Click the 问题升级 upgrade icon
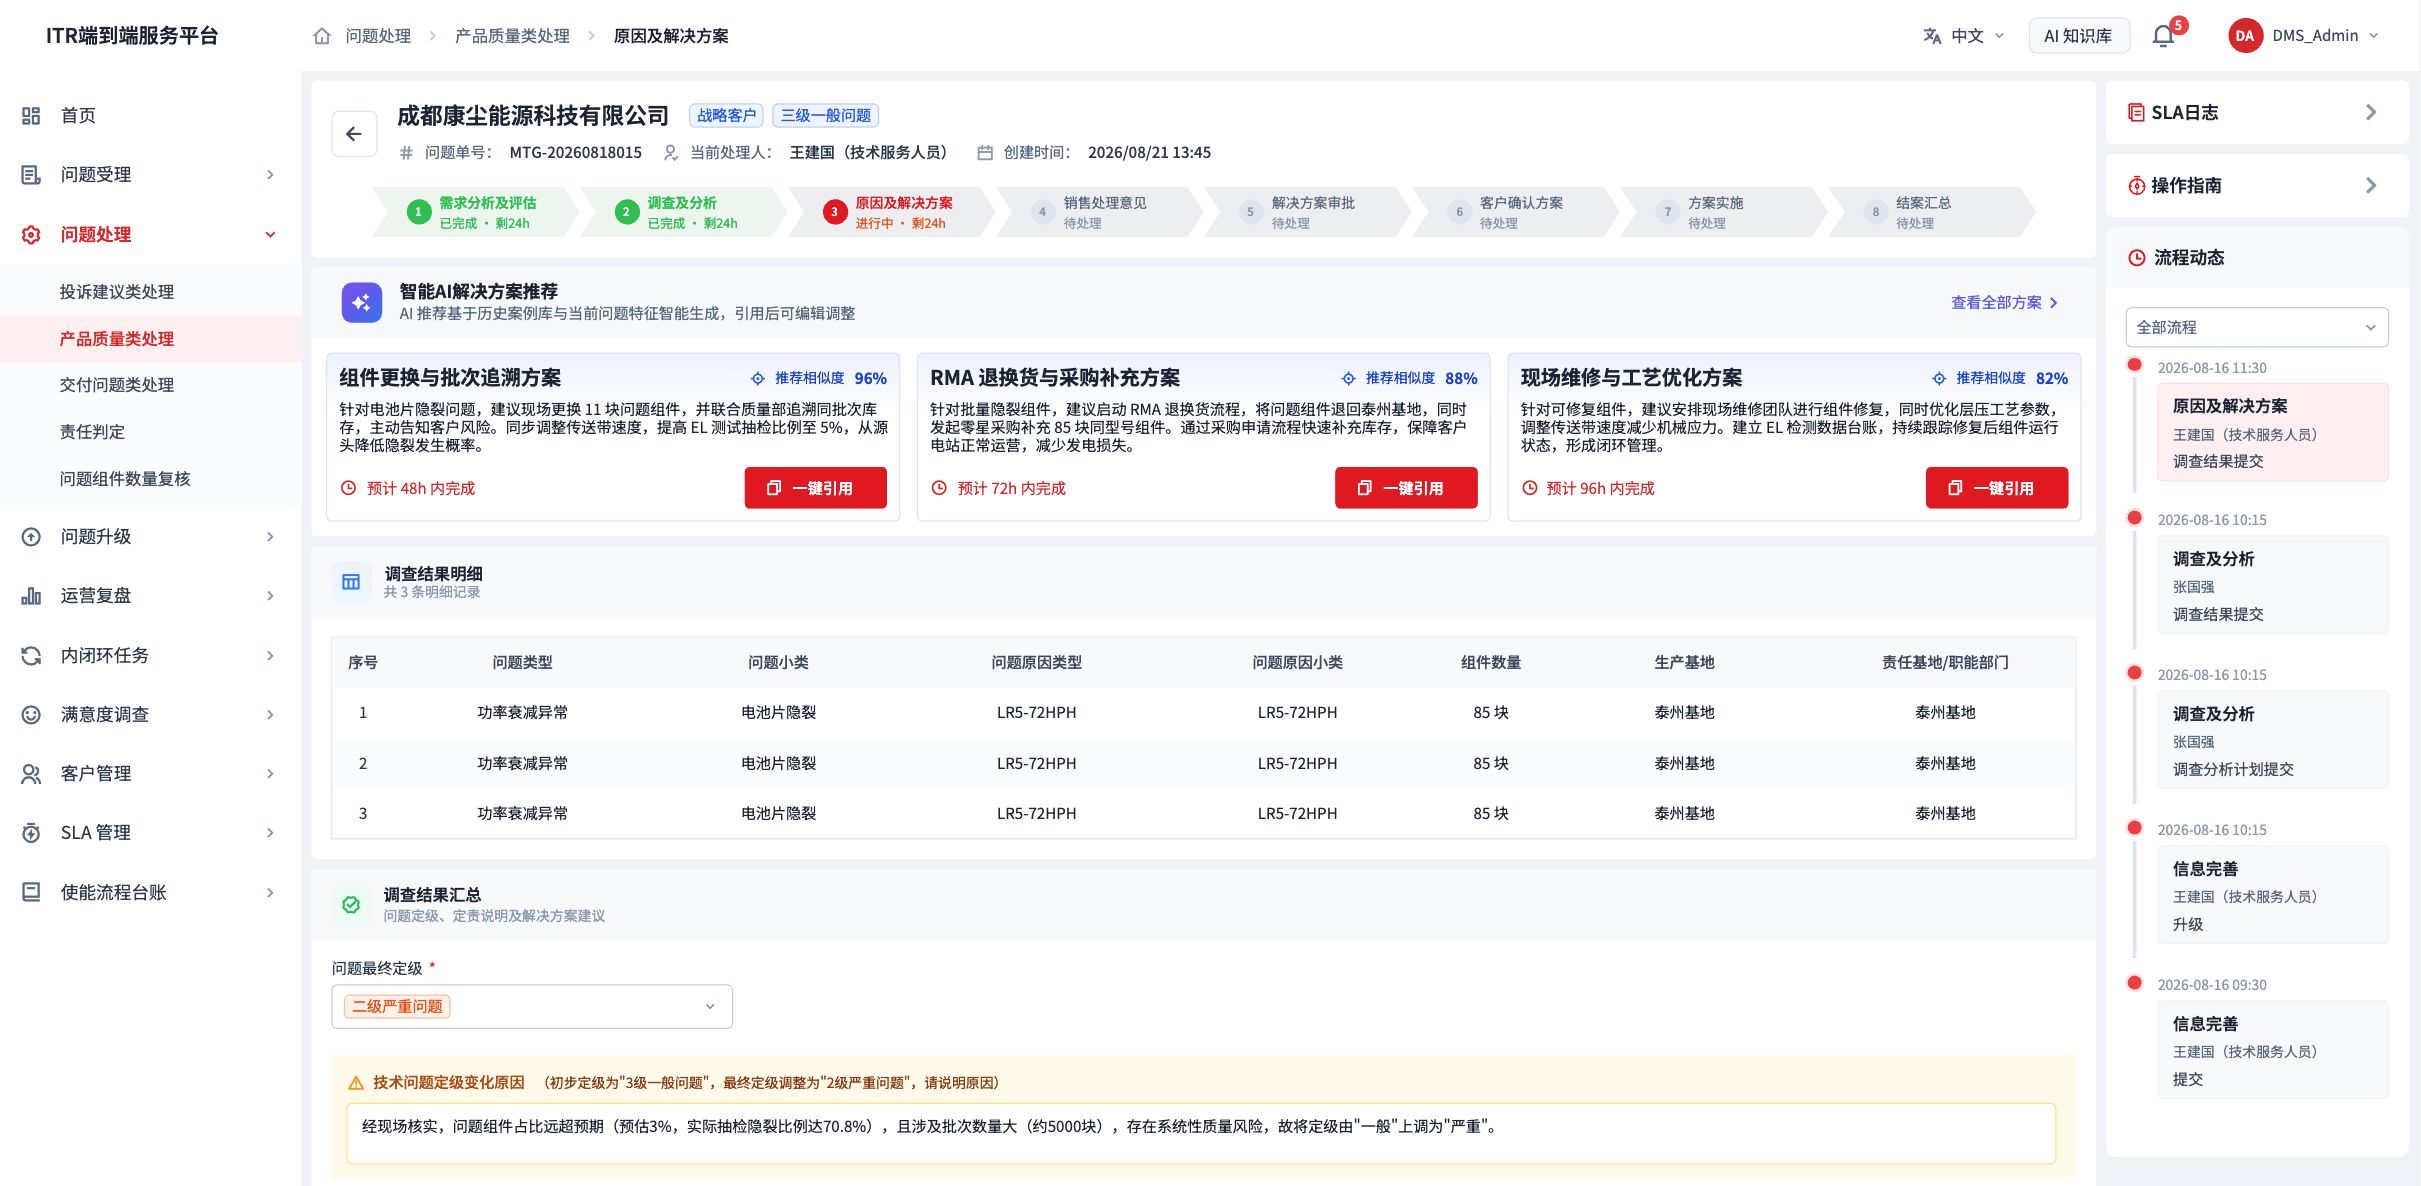 pyautogui.click(x=31, y=537)
